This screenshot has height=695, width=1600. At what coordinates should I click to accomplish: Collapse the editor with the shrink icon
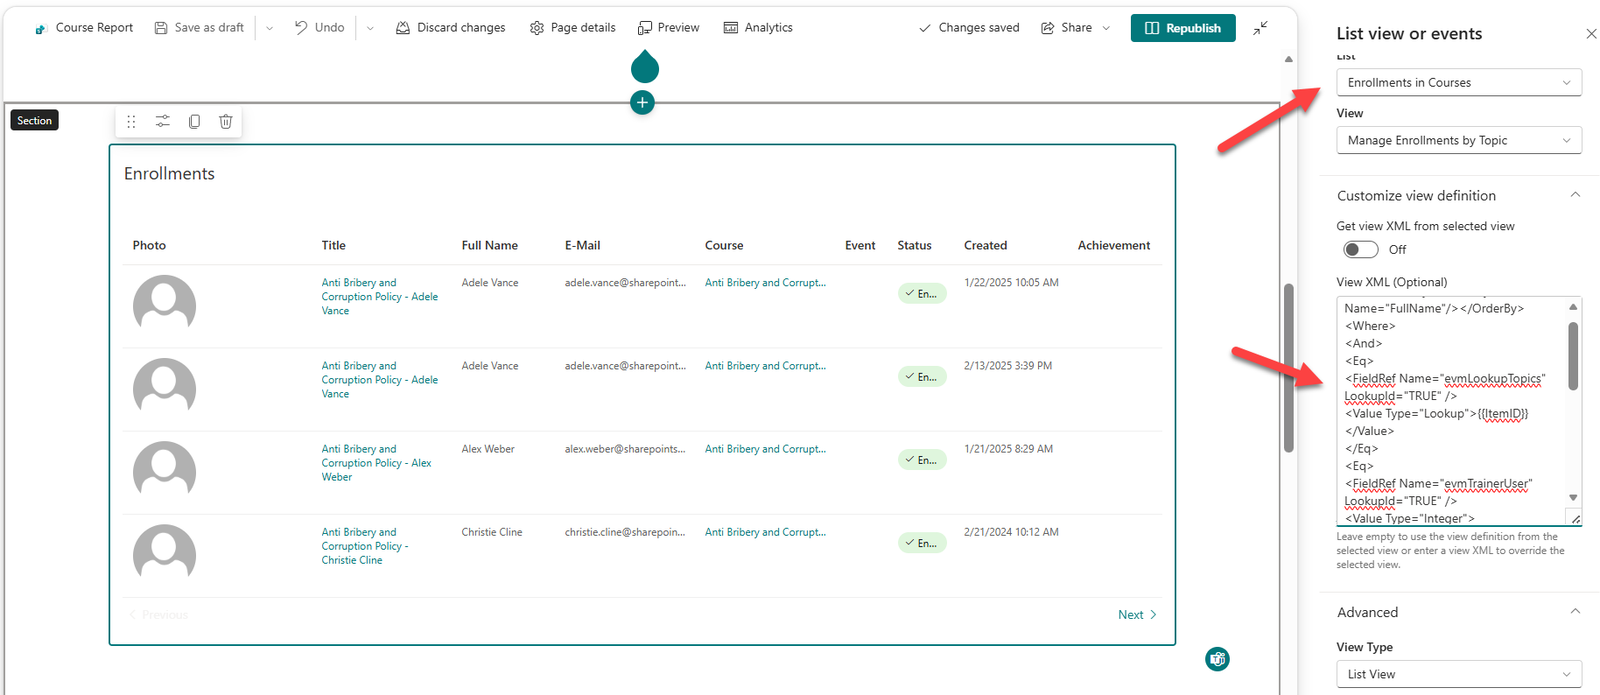point(1260,28)
